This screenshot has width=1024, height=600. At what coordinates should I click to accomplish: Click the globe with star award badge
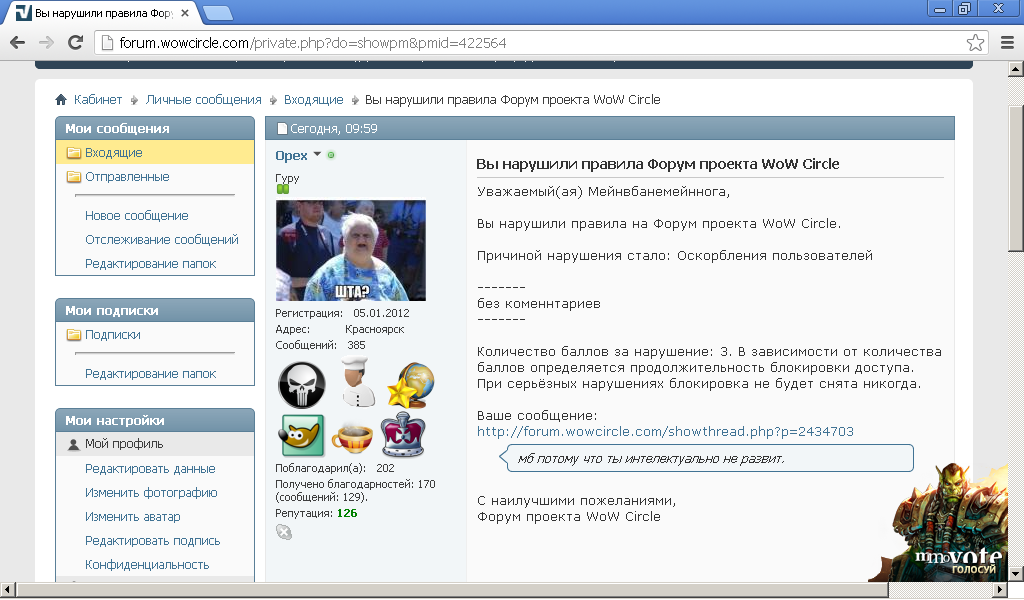pos(411,385)
